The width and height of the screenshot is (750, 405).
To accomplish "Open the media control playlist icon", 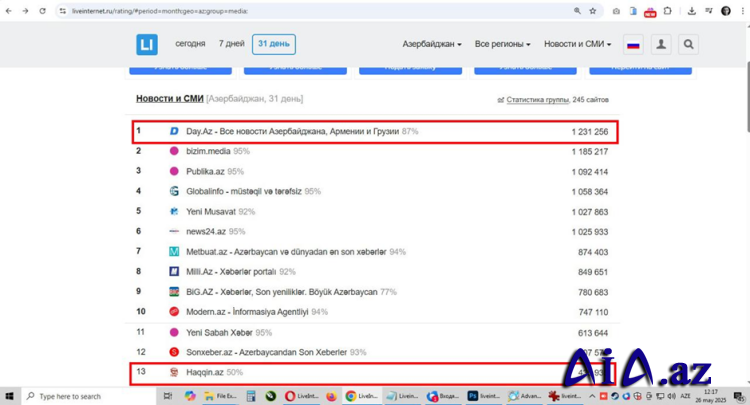I will point(709,11).
